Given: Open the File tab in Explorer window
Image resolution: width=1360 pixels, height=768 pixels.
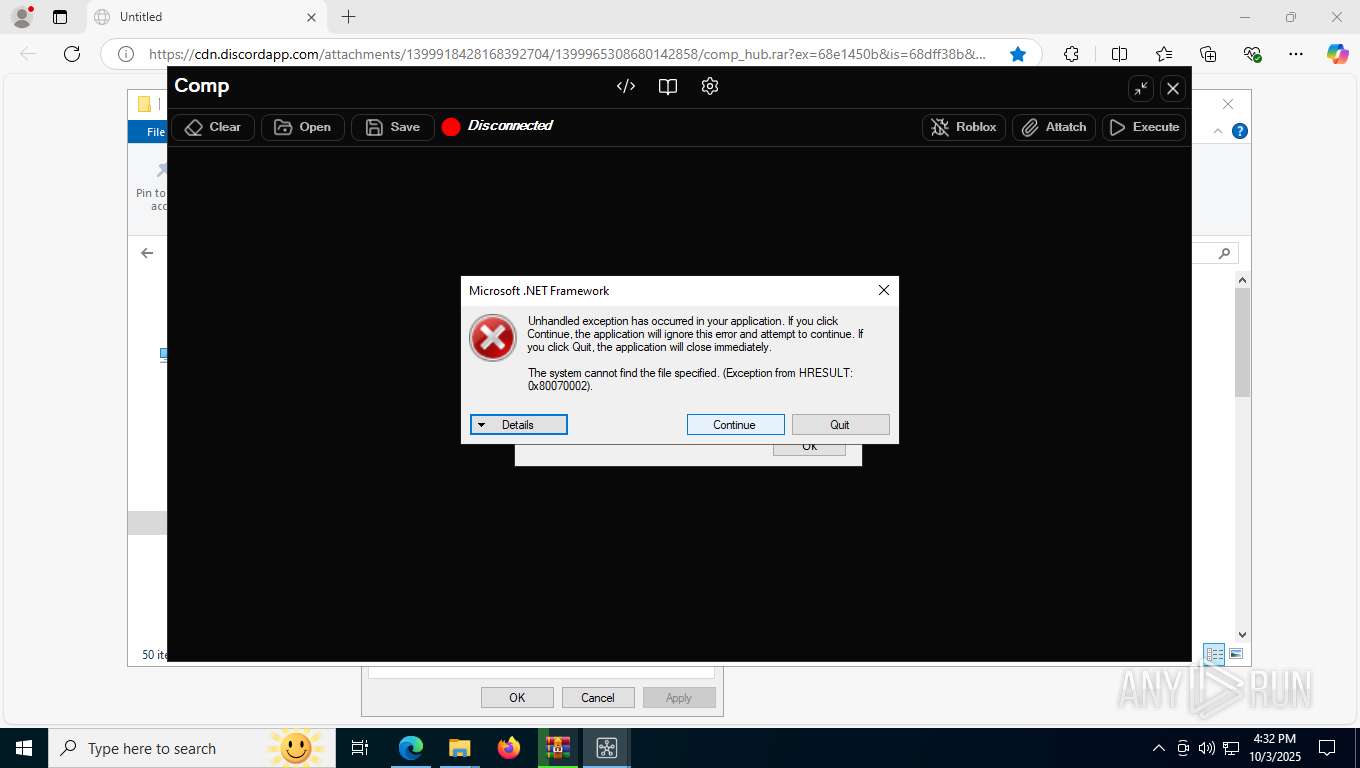Looking at the screenshot, I should [149, 132].
